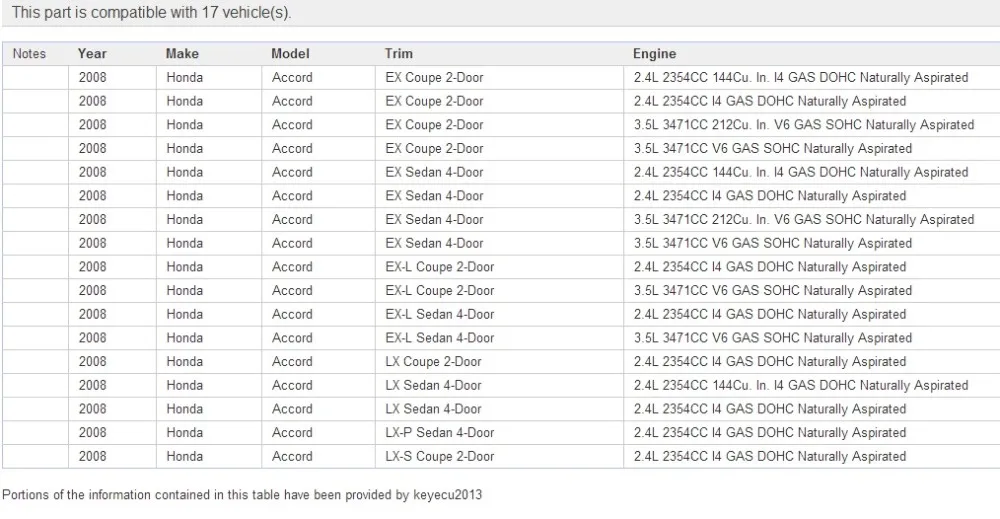The width and height of the screenshot is (1000, 519).
Task: Click the 3.5L engine cell for EX-L Coupe
Action: click(812, 290)
